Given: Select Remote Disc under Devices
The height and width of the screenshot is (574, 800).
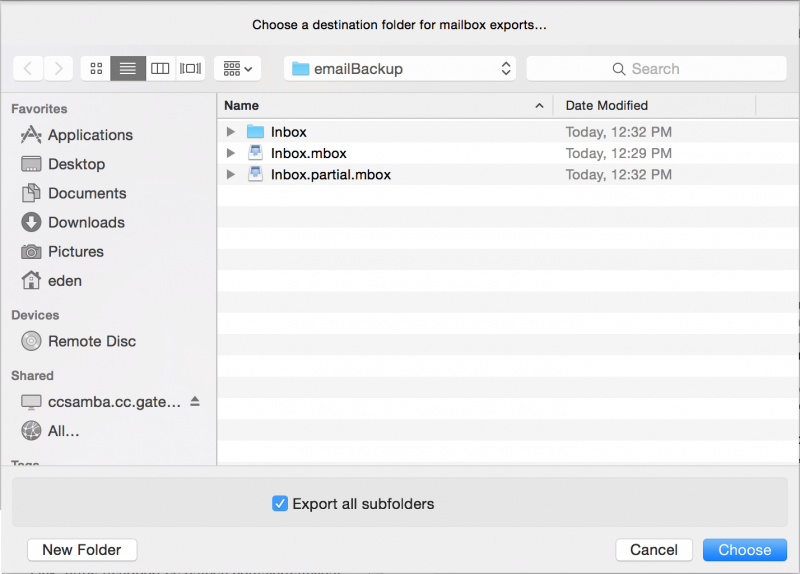Looking at the screenshot, I should pyautogui.click(x=91, y=341).
